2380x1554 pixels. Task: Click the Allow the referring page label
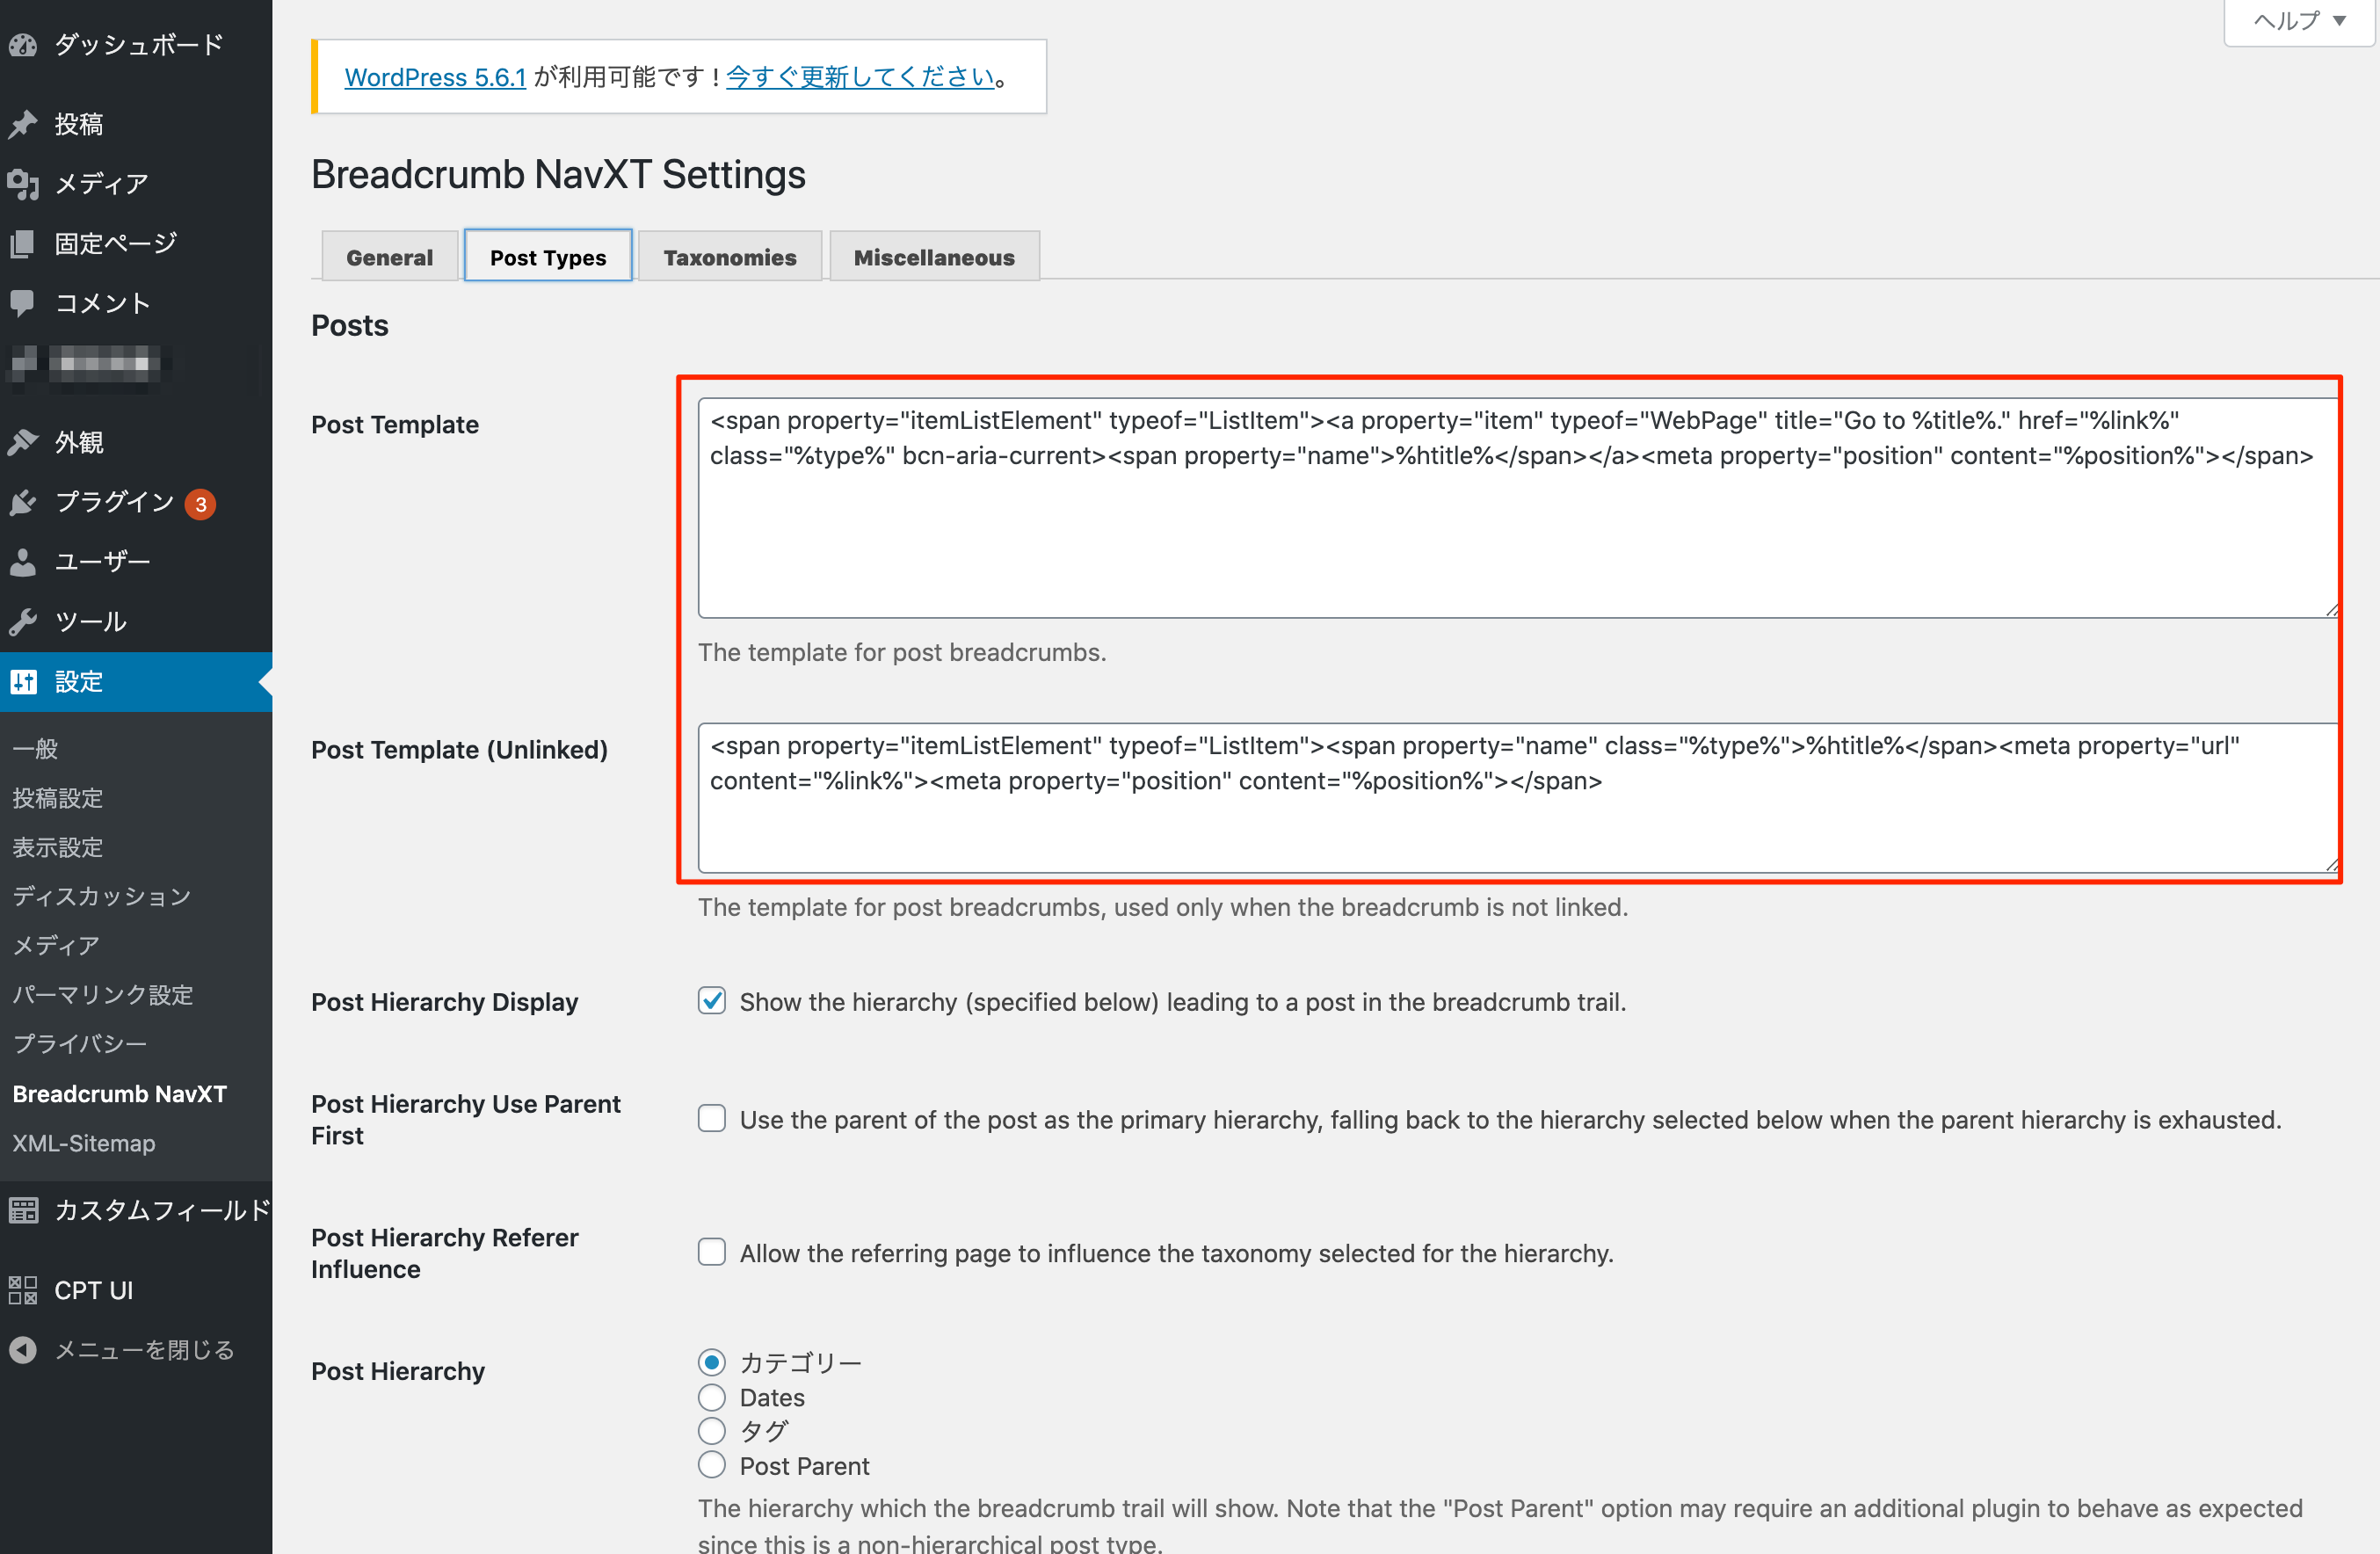click(x=1177, y=1253)
